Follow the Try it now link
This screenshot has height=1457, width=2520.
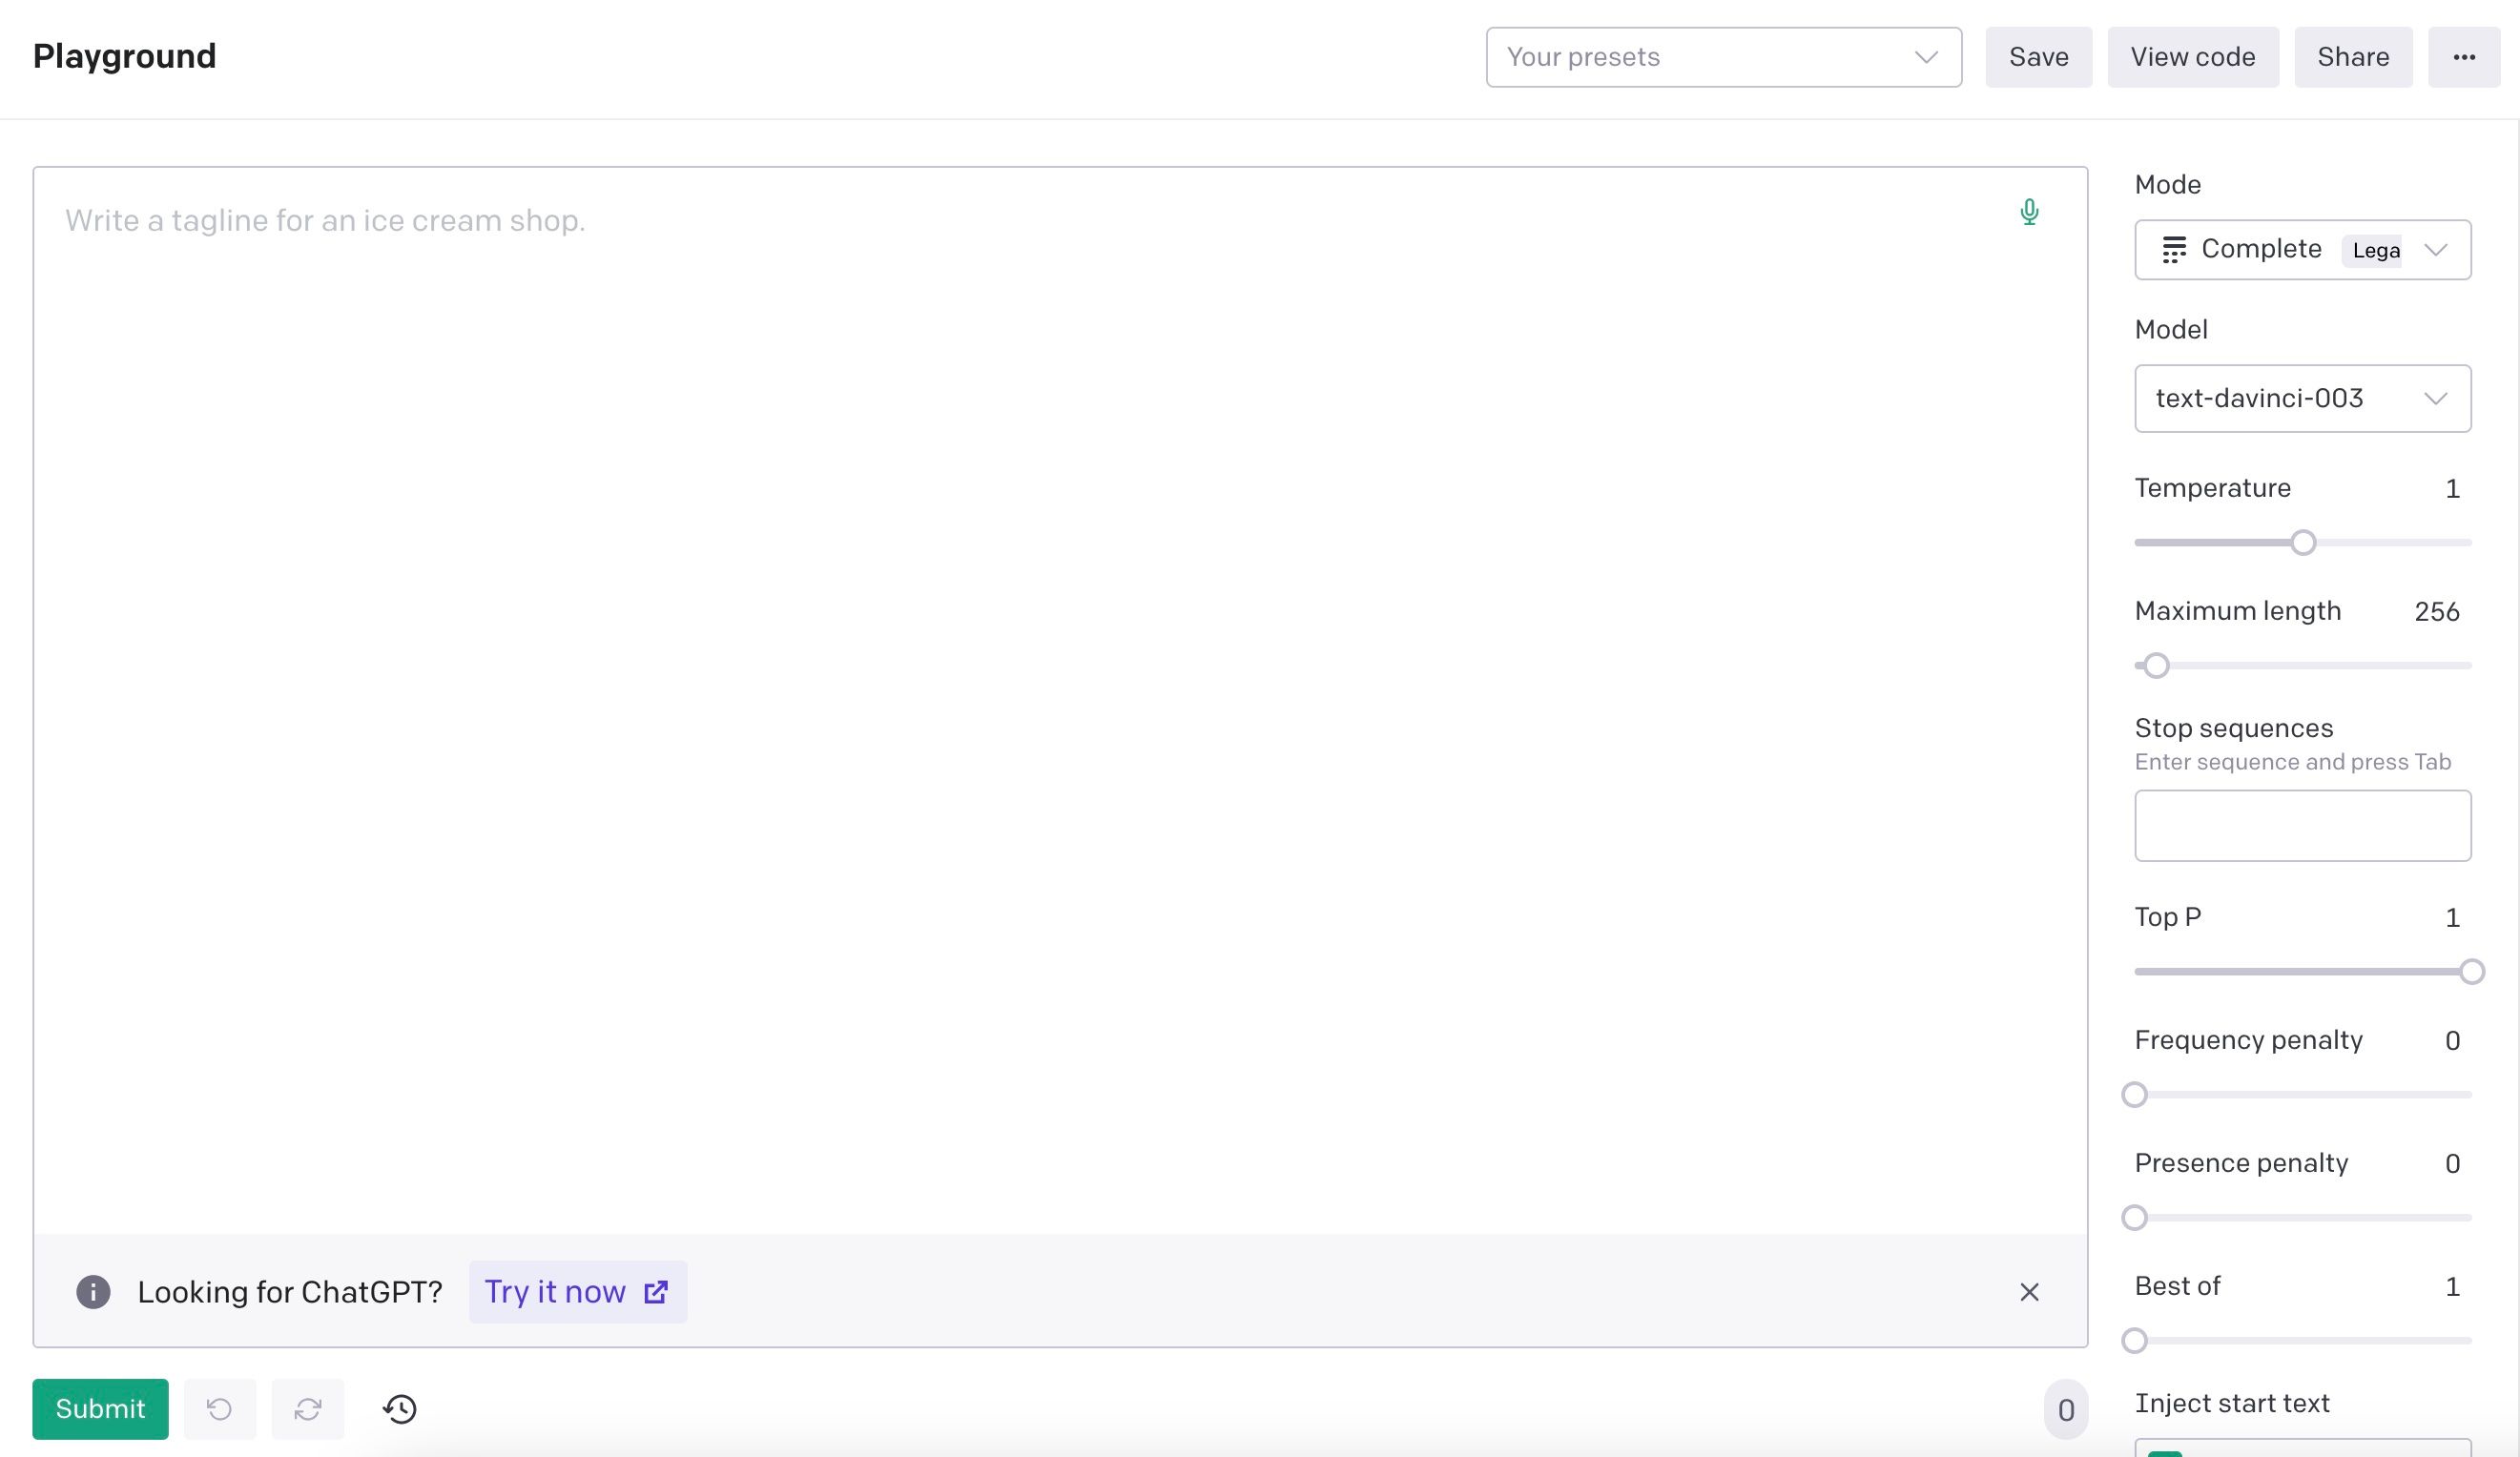pyautogui.click(x=578, y=1291)
